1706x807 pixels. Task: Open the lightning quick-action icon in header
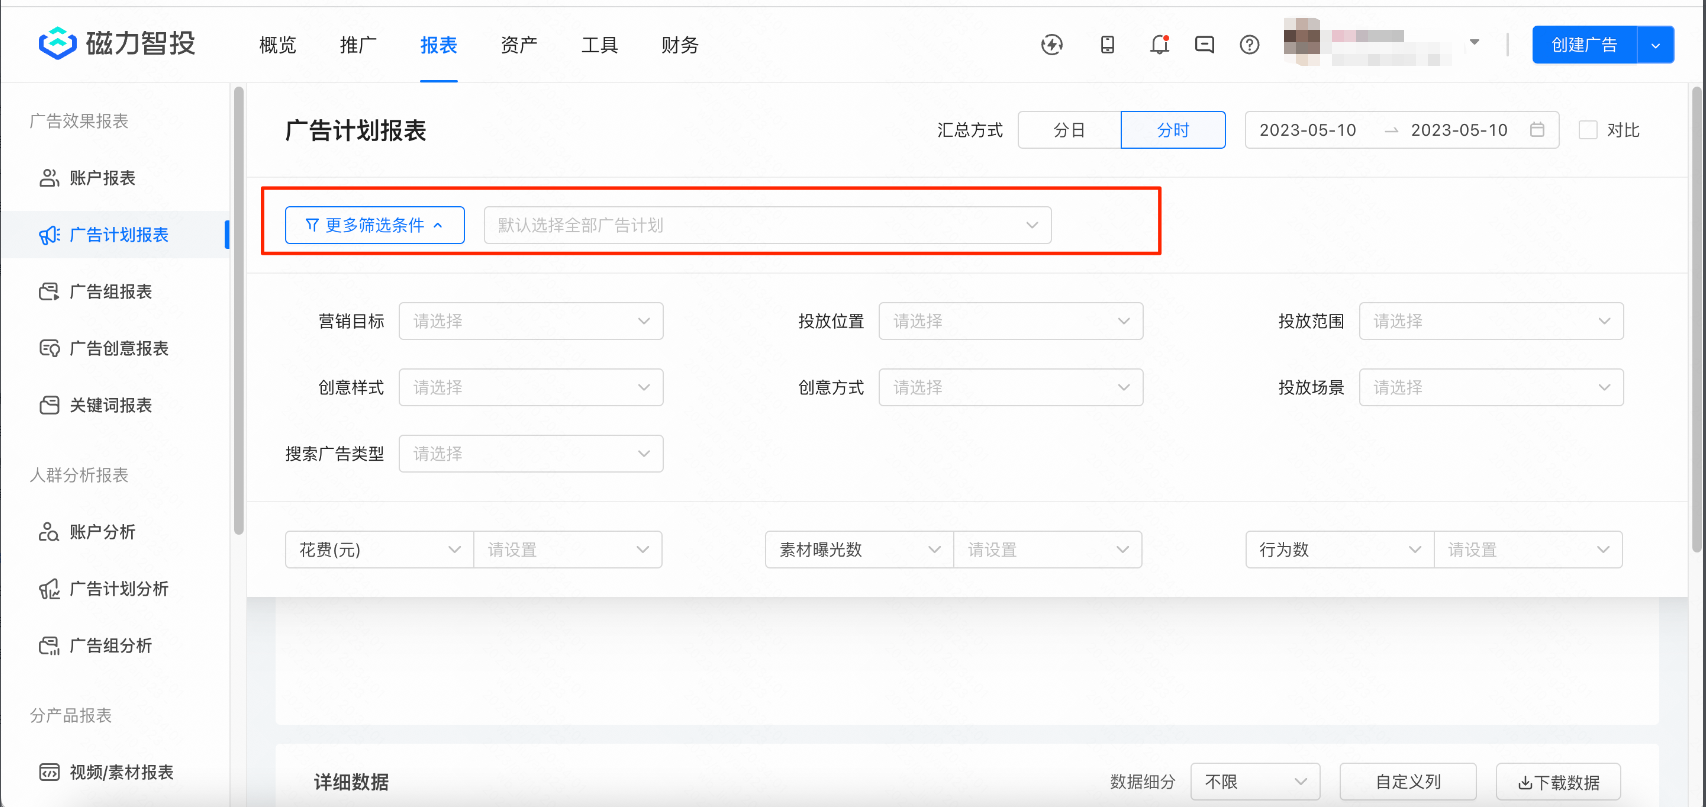[x=1052, y=44]
